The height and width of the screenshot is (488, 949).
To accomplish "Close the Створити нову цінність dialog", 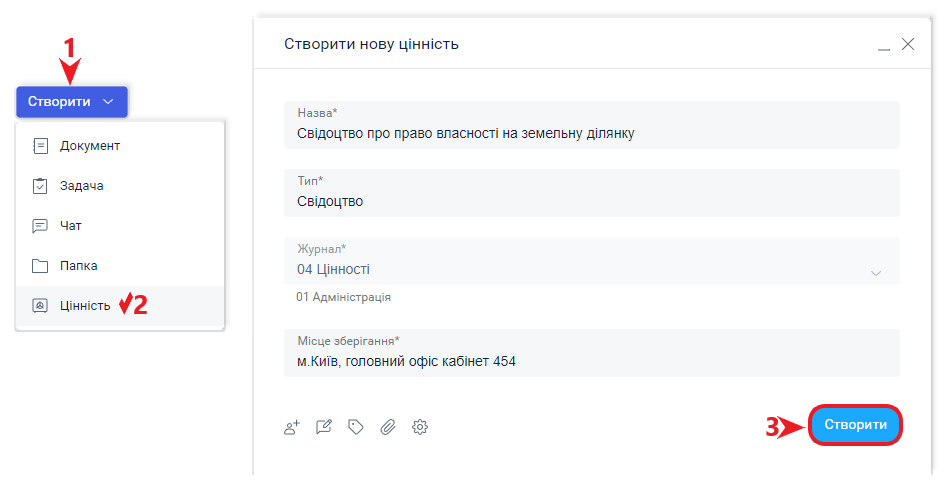I will click(908, 44).
